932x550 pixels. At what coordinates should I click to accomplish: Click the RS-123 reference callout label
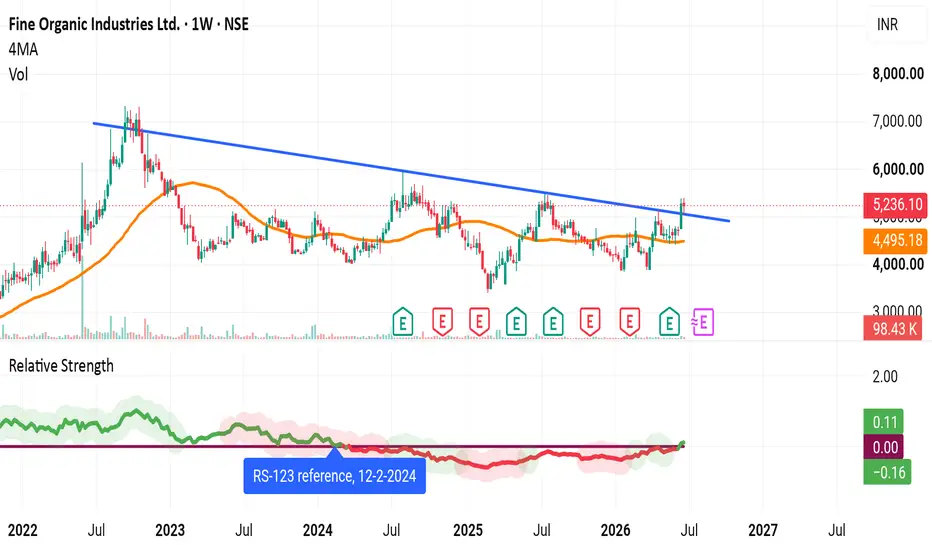click(x=335, y=476)
